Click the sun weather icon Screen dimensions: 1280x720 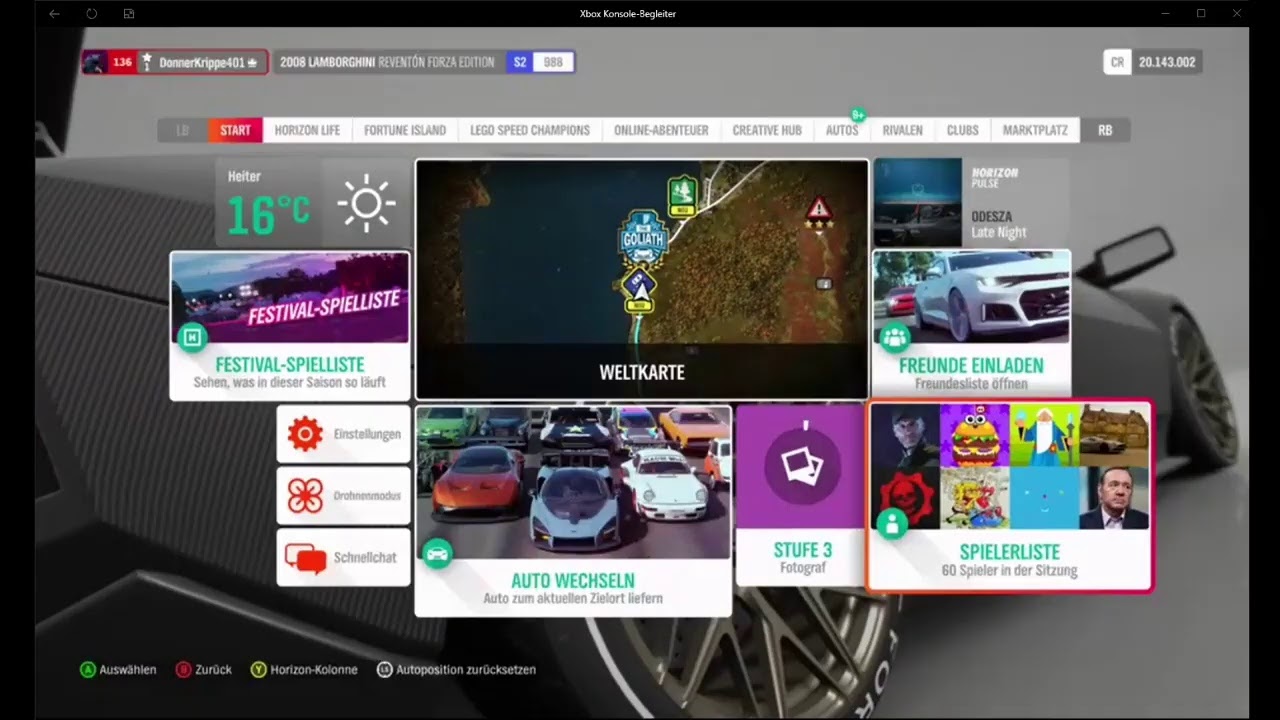[366, 204]
